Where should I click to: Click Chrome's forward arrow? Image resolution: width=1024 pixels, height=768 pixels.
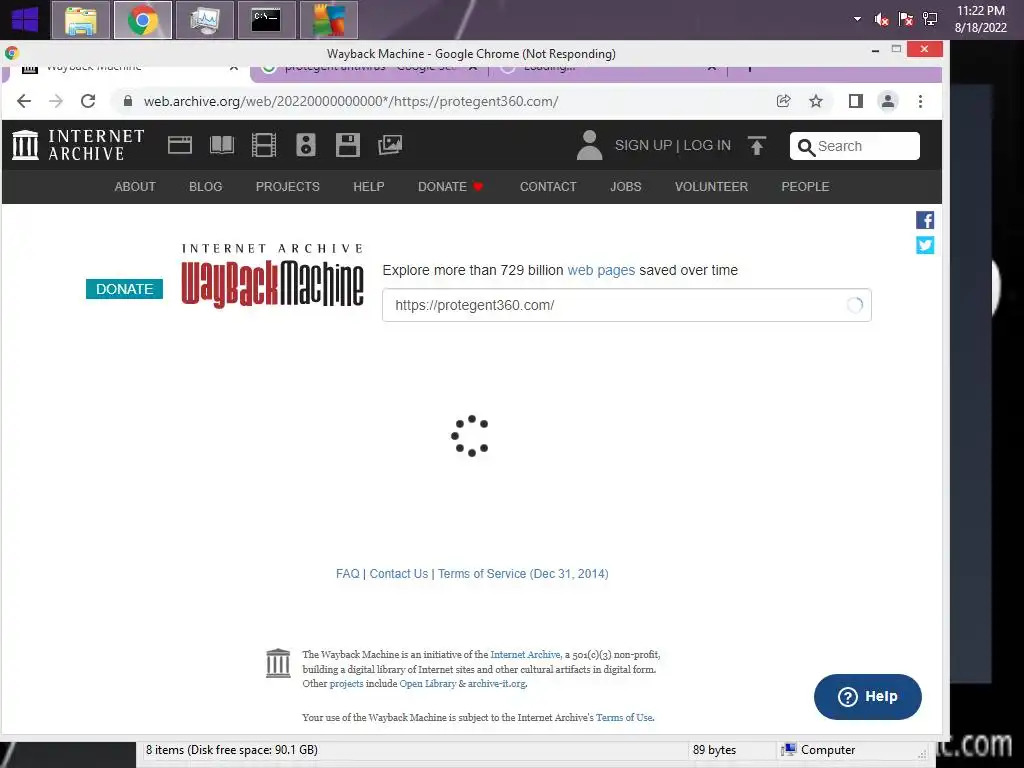click(56, 101)
